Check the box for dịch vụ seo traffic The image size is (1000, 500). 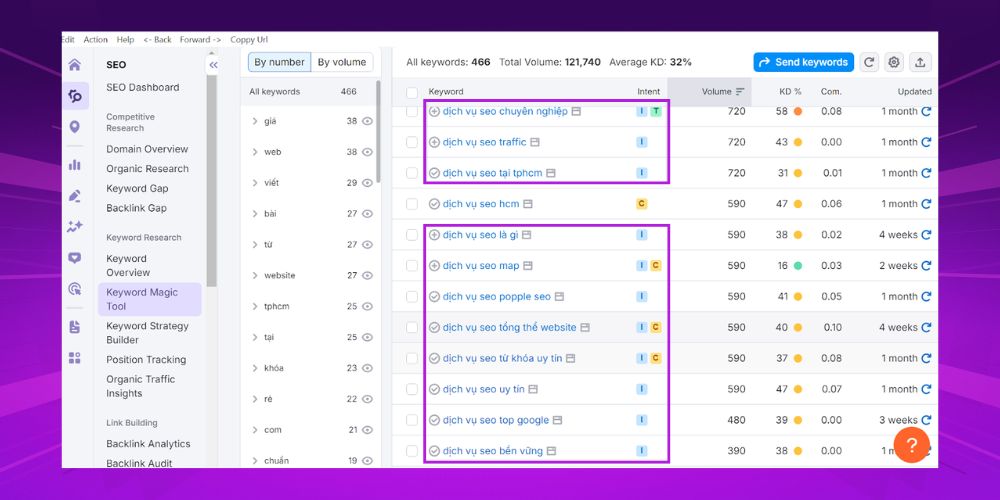coord(412,142)
